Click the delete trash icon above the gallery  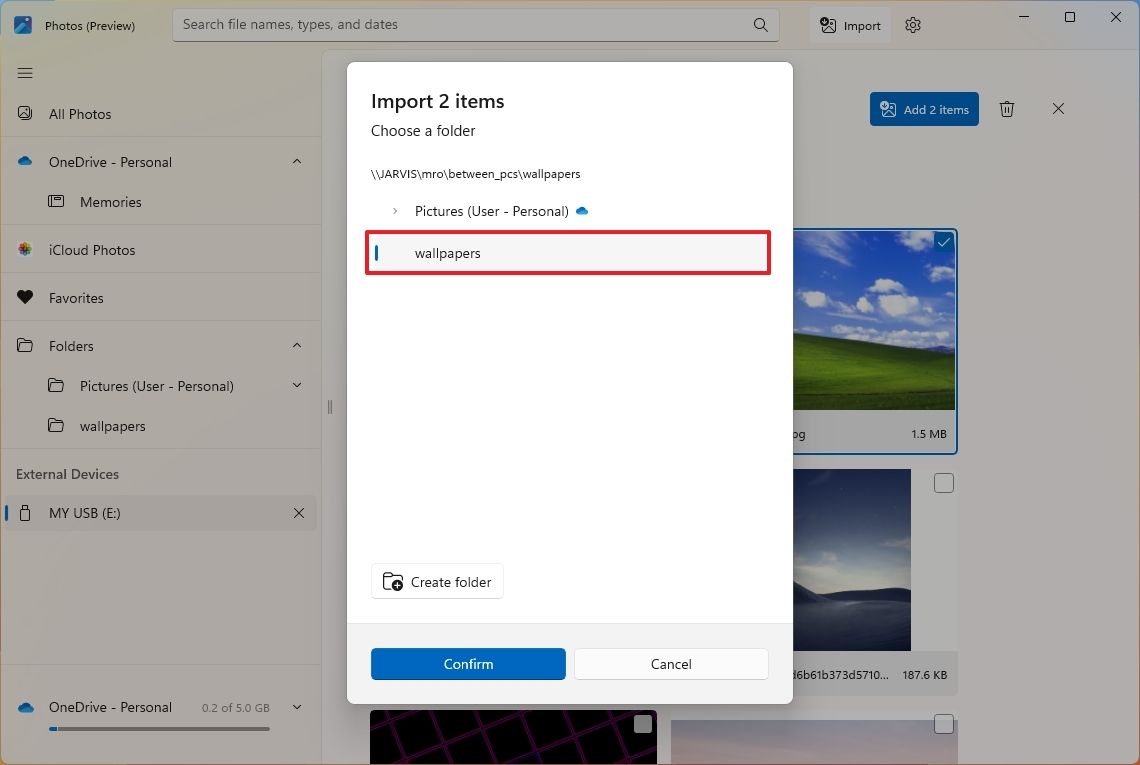[x=1007, y=109]
